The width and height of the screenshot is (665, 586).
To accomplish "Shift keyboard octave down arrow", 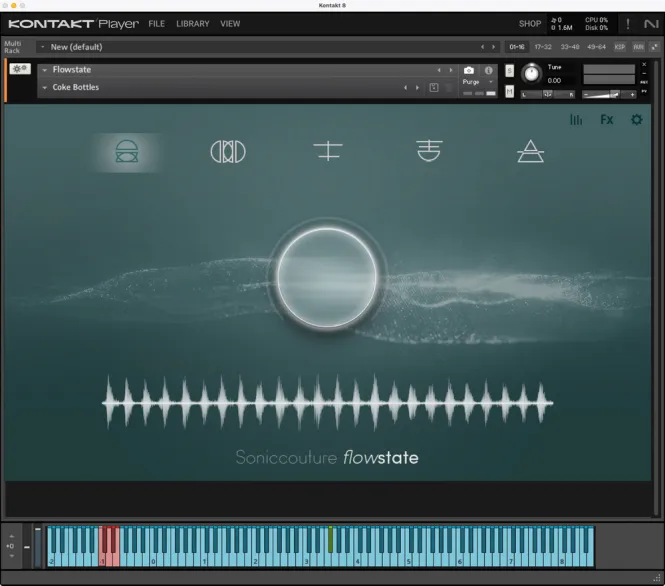I will (x=12, y=555).
